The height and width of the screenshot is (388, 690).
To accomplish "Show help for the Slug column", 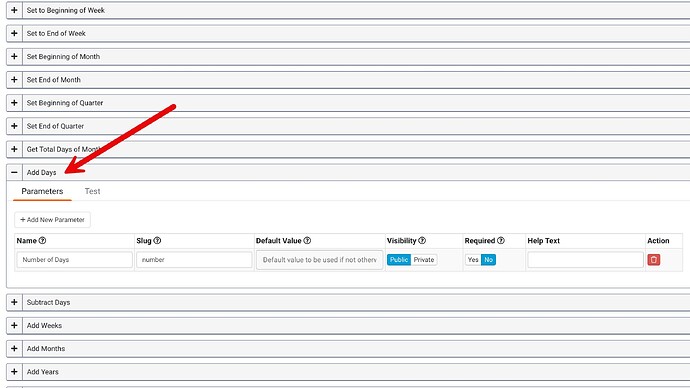I will 157,241.
